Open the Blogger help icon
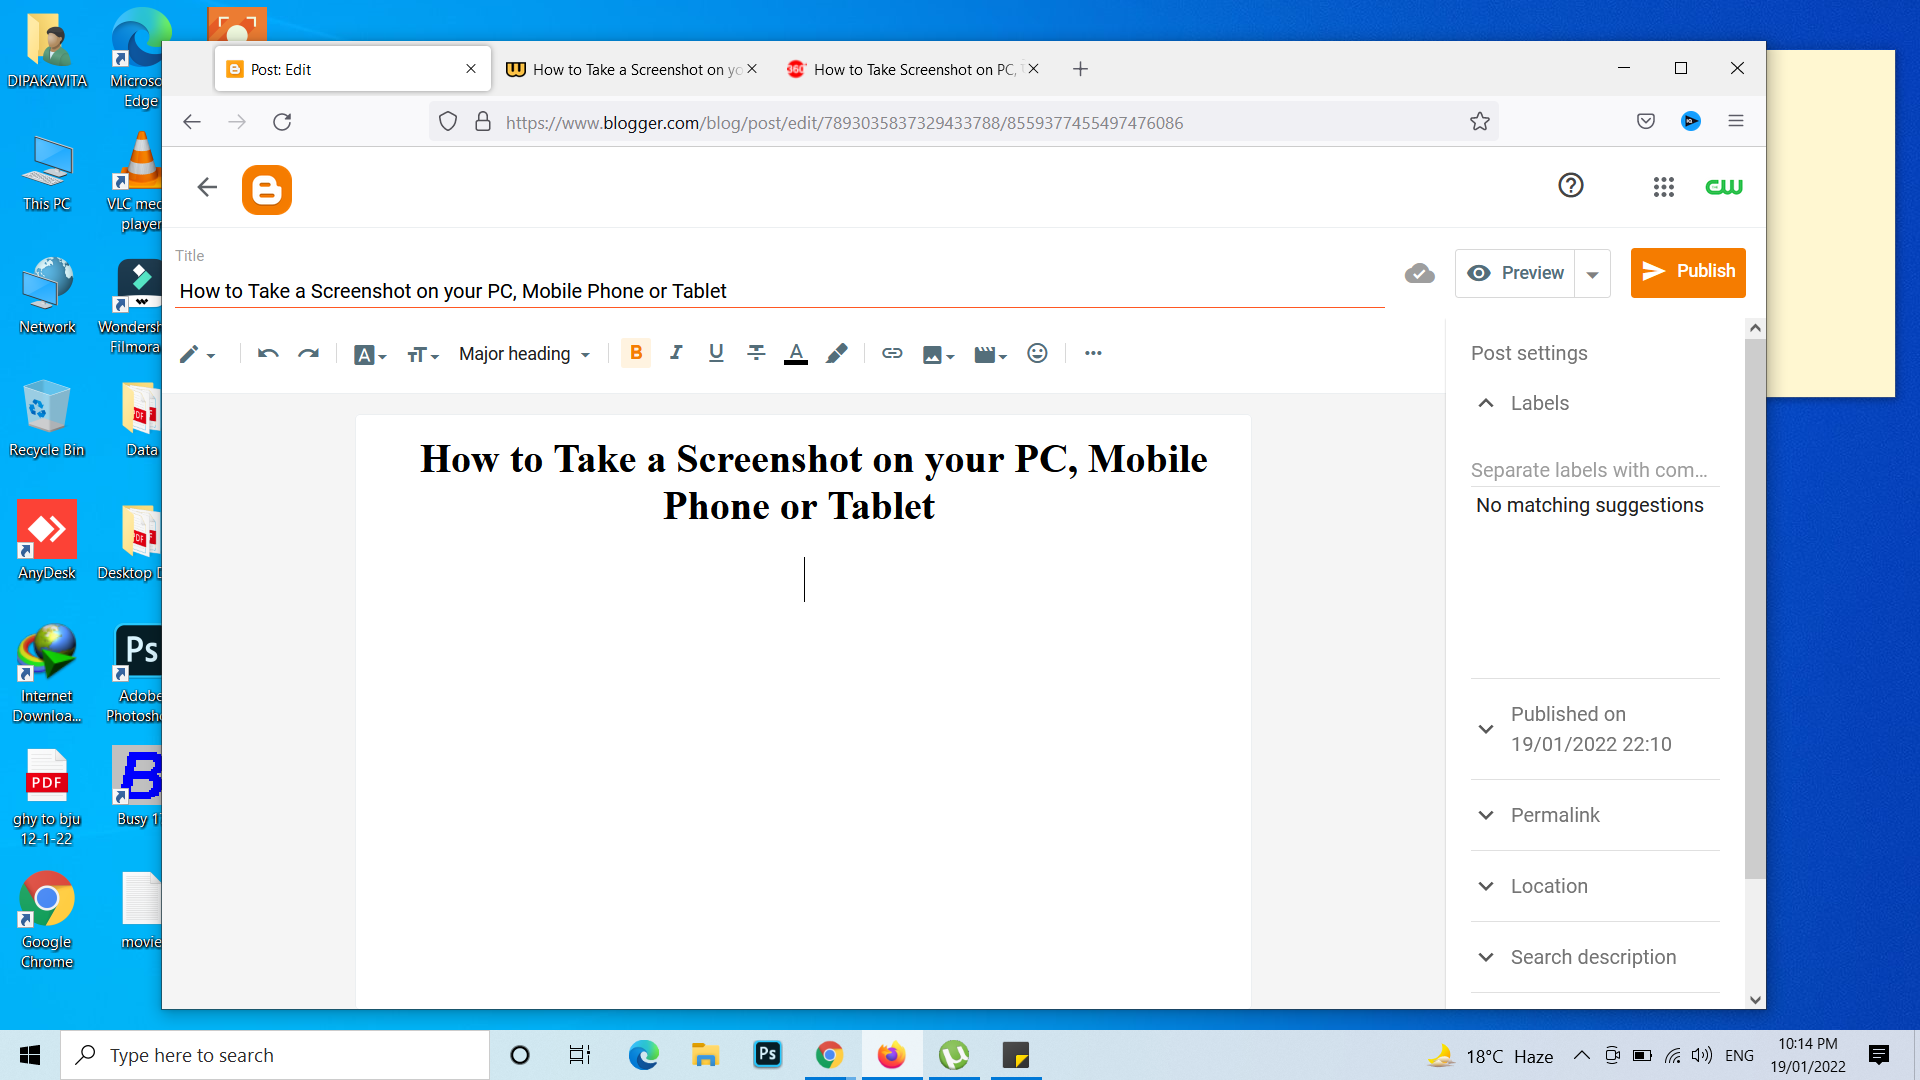Screen dimensions: 1920x1080 (1570, 185)
